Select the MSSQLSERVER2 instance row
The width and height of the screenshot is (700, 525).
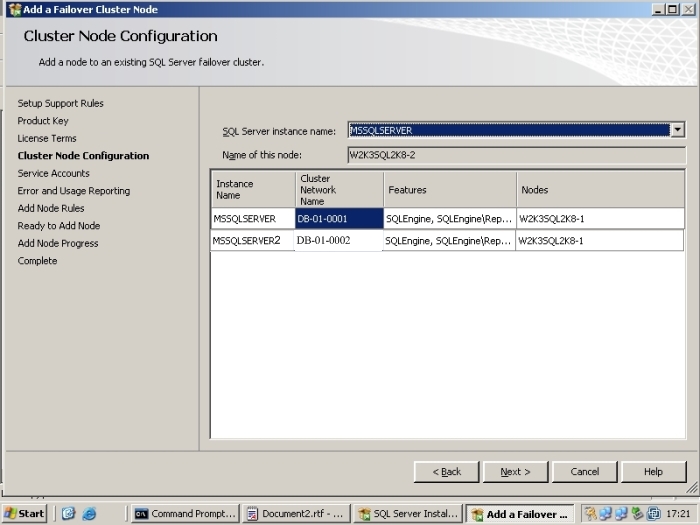click(245, 241)
